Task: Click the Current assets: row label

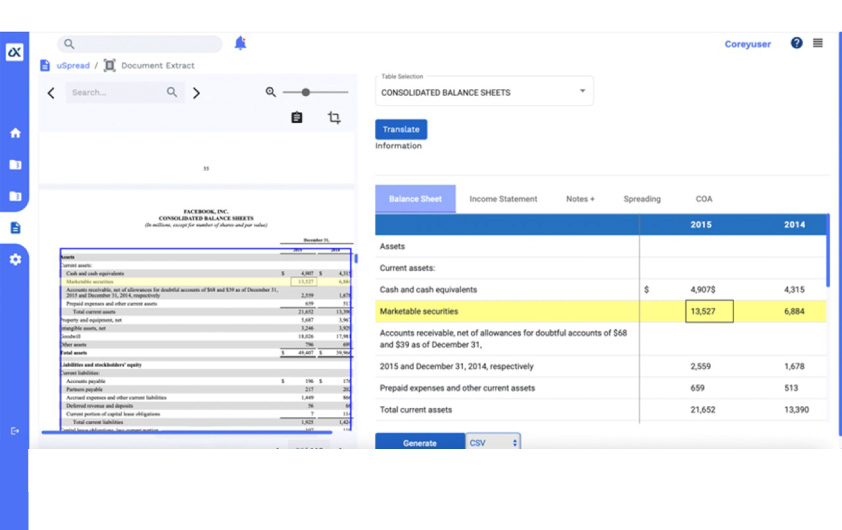Action: tap(407, 268)
